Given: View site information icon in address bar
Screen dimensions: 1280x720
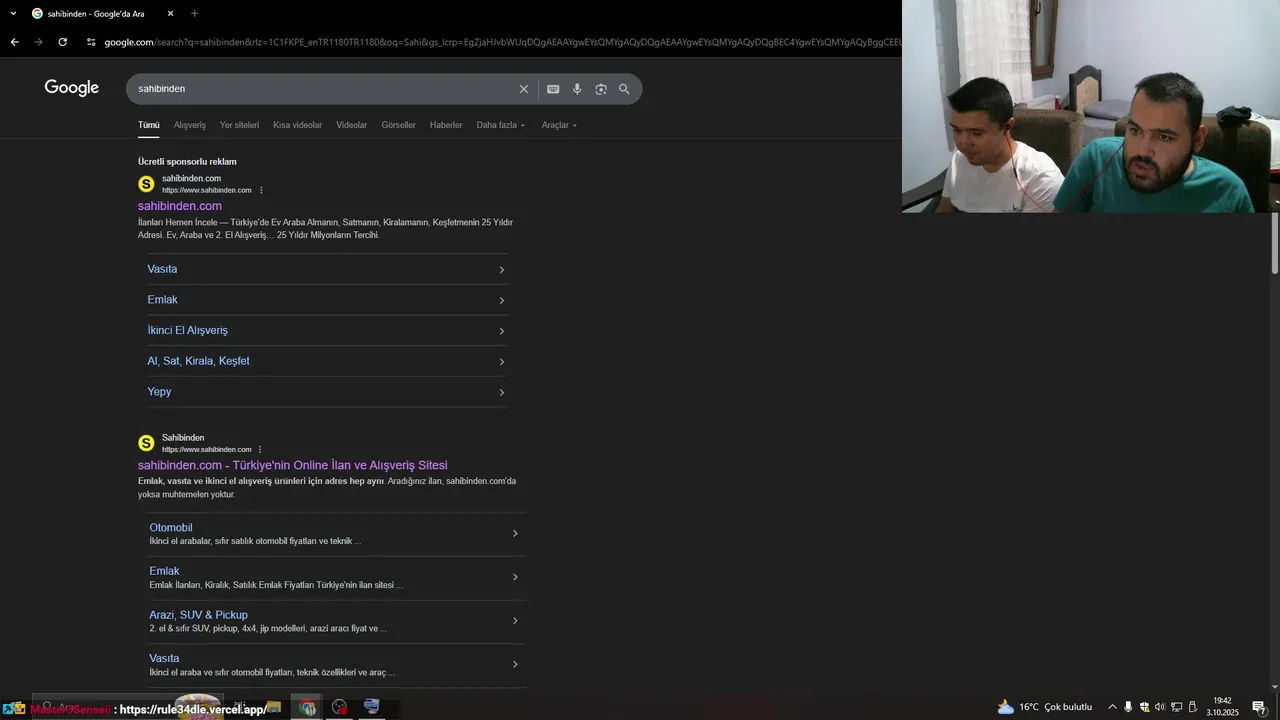Looking at the screenshot, I should tap(91, 42).
